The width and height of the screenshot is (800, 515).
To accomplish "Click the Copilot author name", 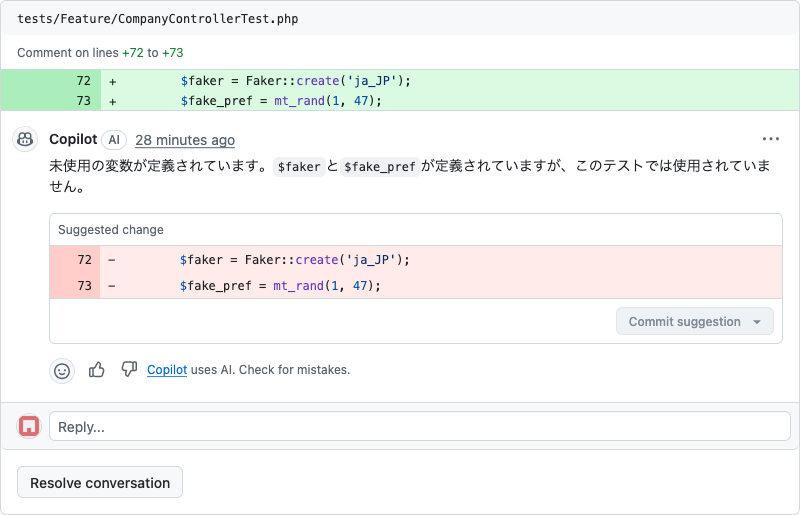I will tap(73, 140).
